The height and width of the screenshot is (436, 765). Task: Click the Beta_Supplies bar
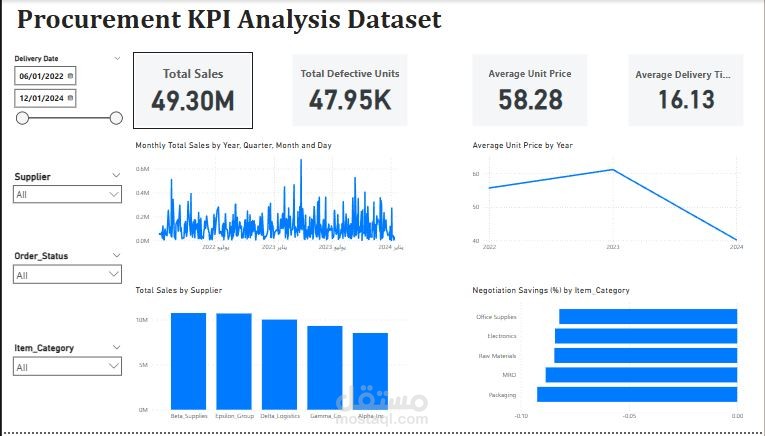188,361
